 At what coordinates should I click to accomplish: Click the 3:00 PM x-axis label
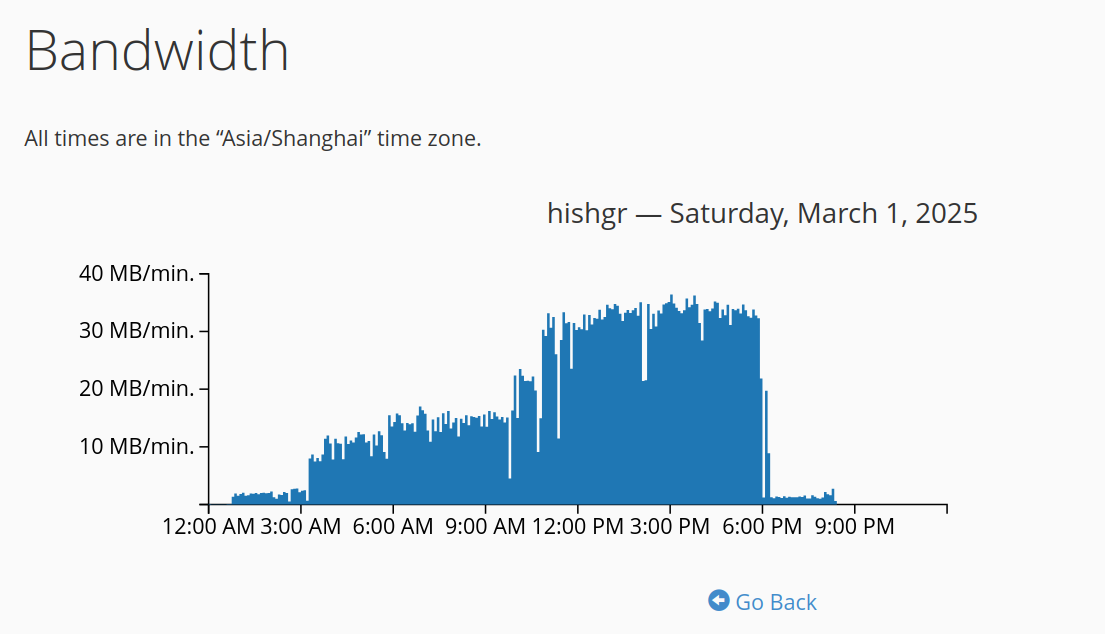tap(669, 526)
